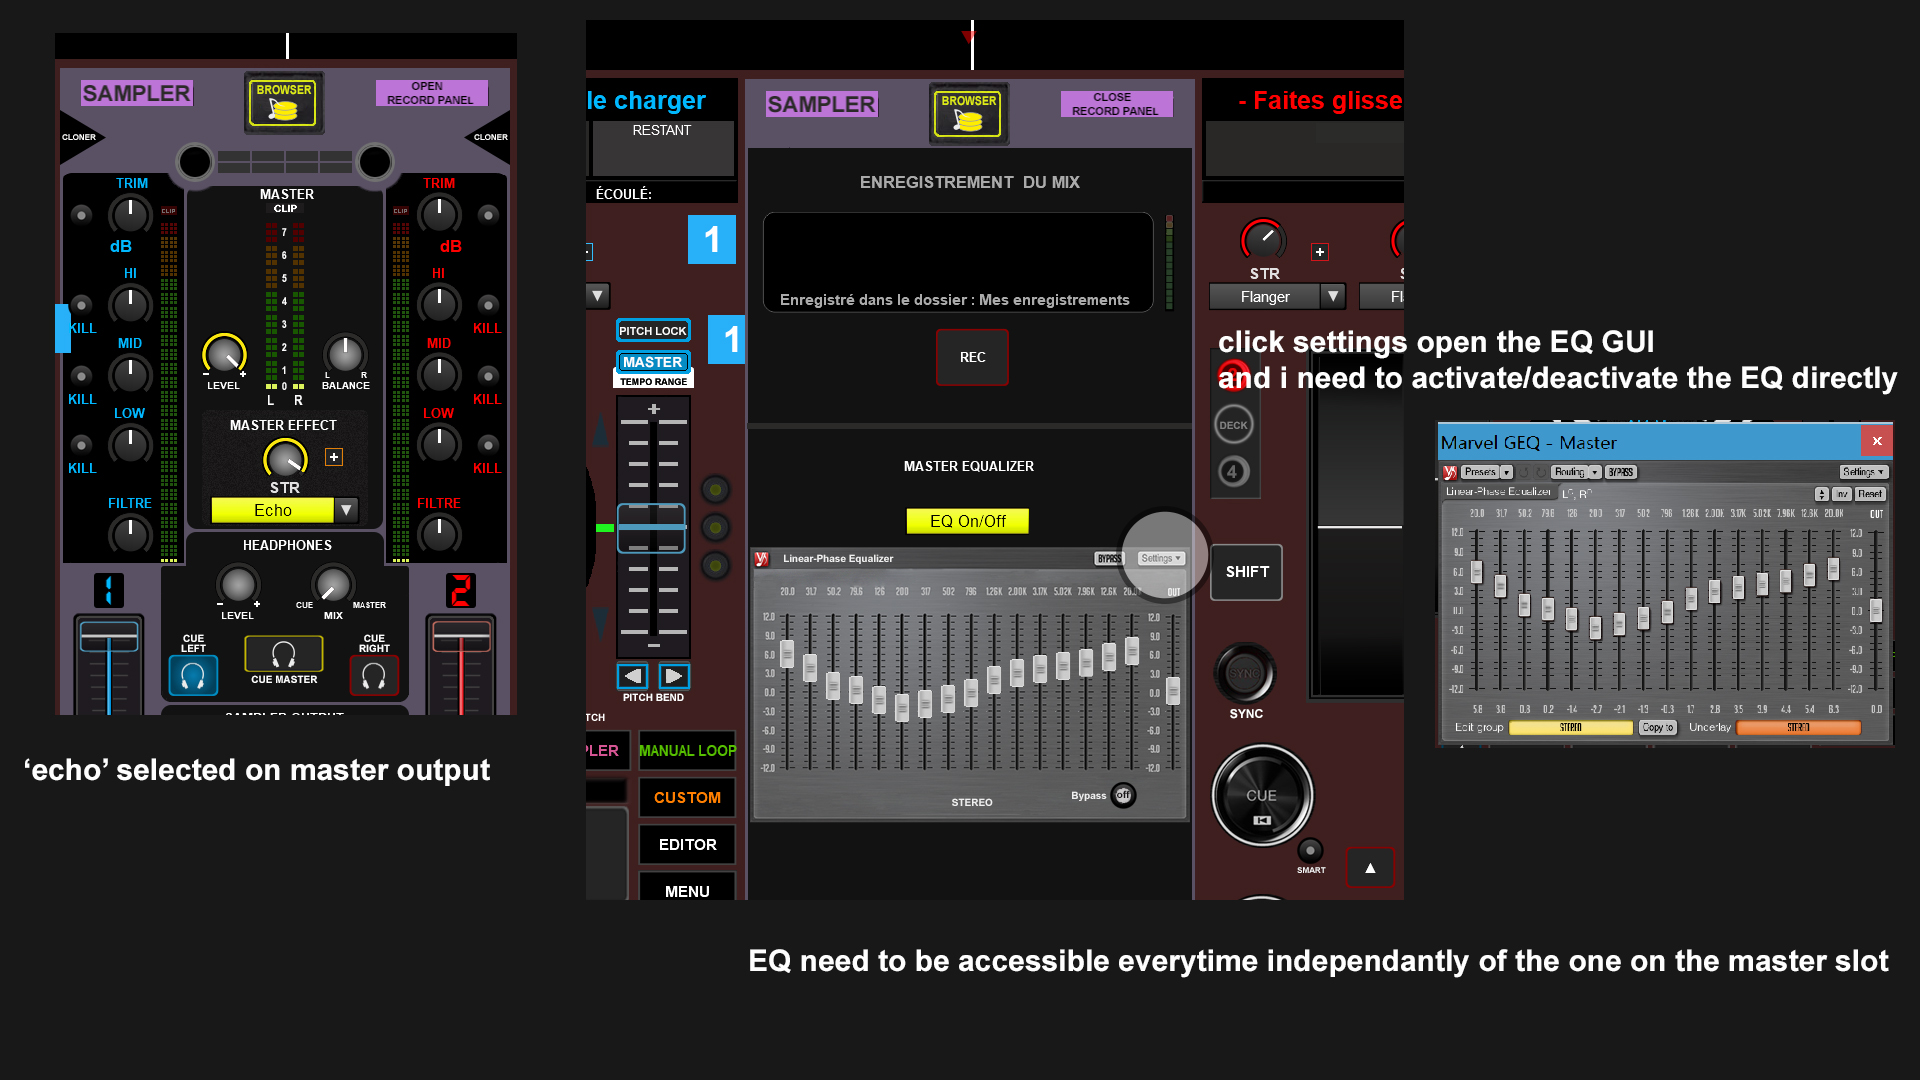Image resolution: width=1920 pixels, height=1080 pixels.
Task: Click OPEN RECORD PANEL button
Action: click(431, 93)
